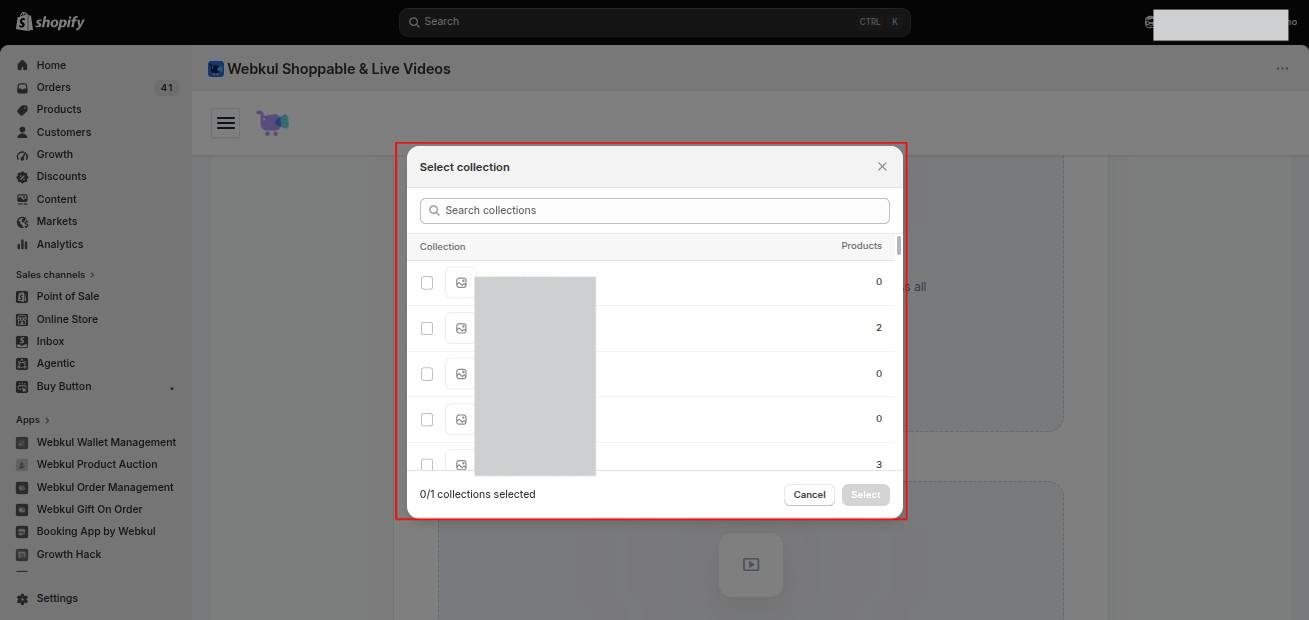Click the Point of Sale icon
The height and width of the screenshot is (620, 1309).
point(23,296)
